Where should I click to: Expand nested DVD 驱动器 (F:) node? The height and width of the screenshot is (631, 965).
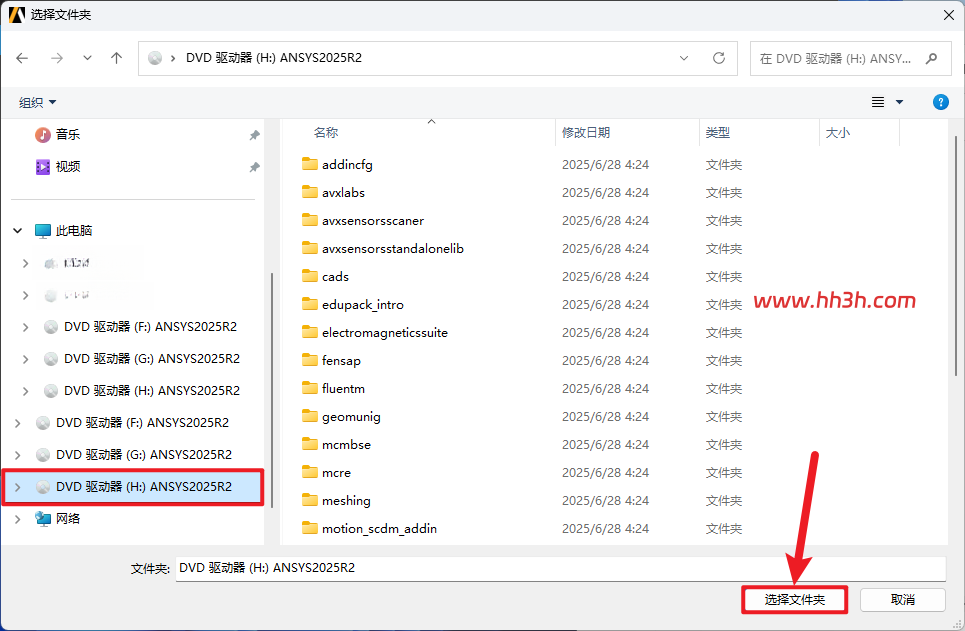[25, 327]
